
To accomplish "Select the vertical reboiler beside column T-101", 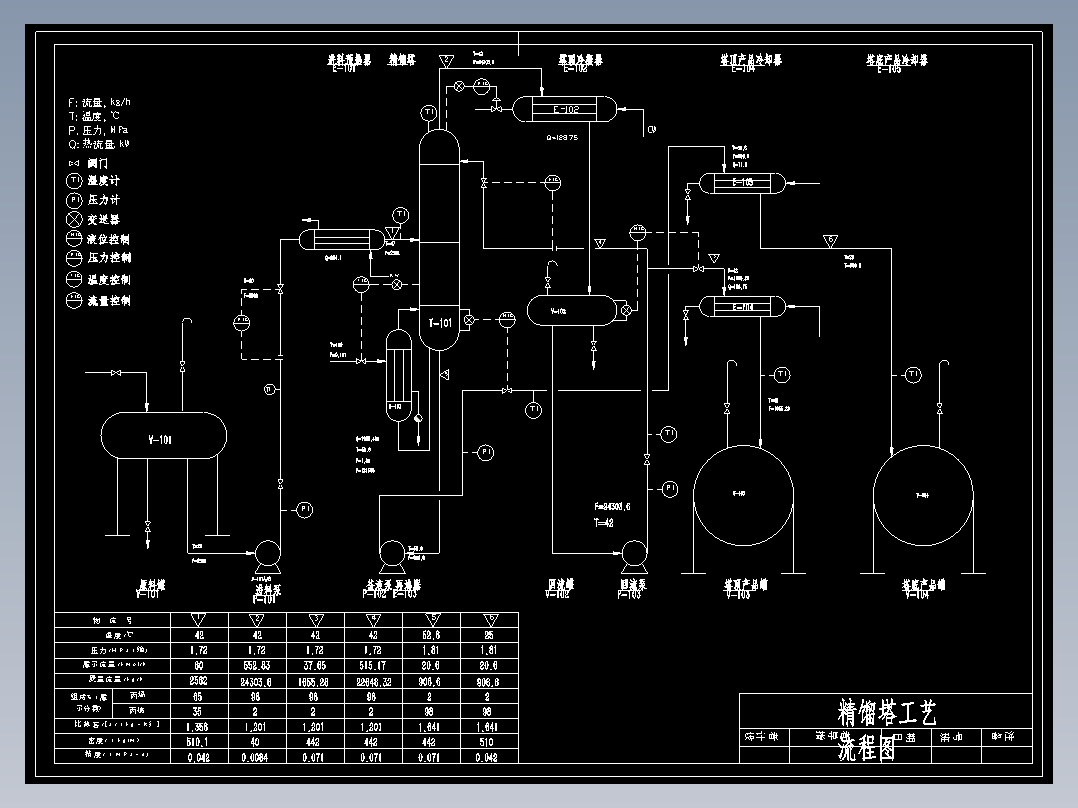I will tap(399, 375).
